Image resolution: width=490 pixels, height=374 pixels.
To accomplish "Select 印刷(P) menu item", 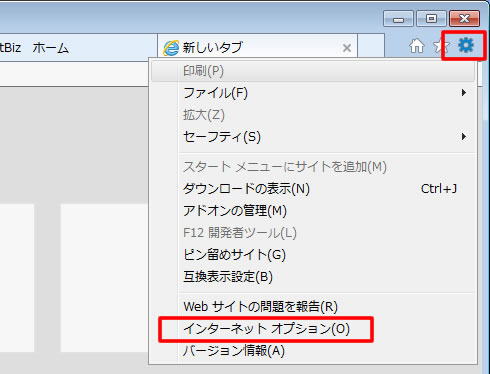I will tap(313, 71).
